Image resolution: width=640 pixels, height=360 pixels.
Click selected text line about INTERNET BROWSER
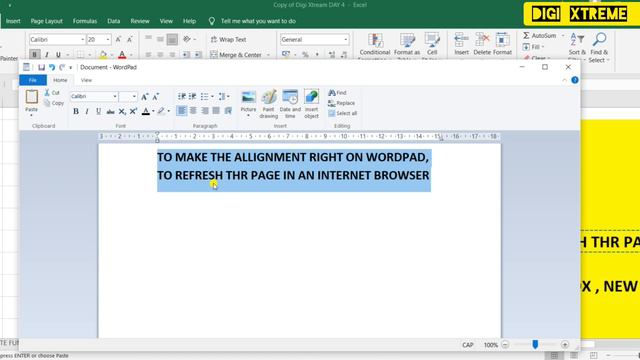(293, 176)
